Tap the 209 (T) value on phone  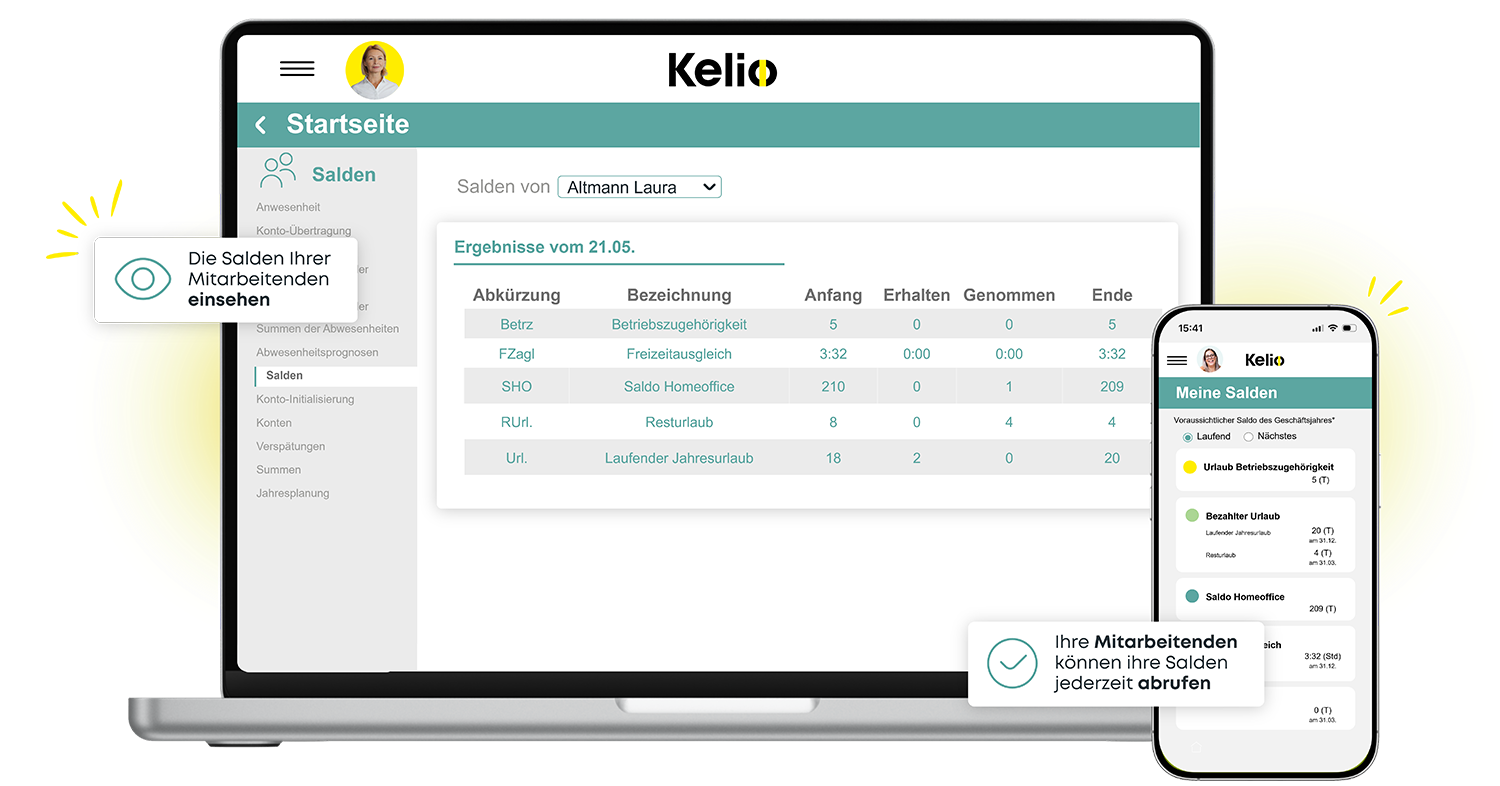click(x=1322, y=608)
